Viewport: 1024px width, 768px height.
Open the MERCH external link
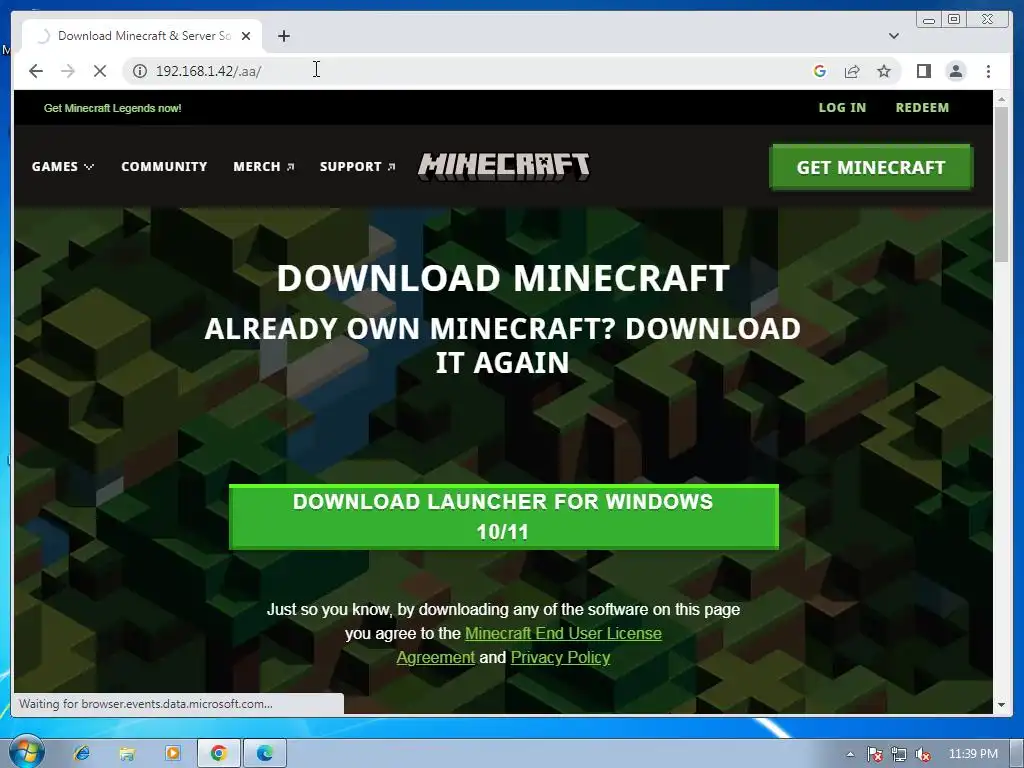click(x=263, y=167)
